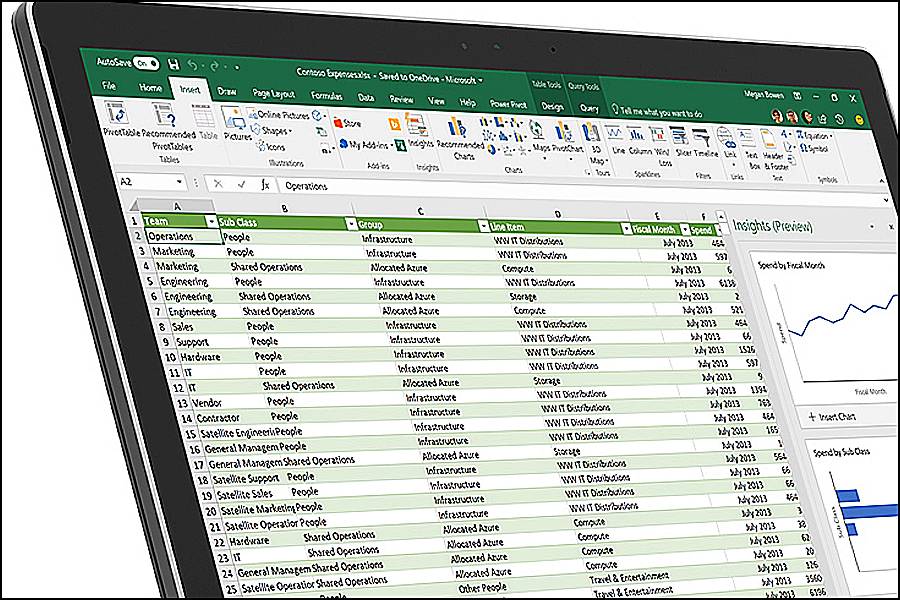Expand the Name Box dropdown arrow
Viewport: 900px width, 600px height.
coord(178,183)
